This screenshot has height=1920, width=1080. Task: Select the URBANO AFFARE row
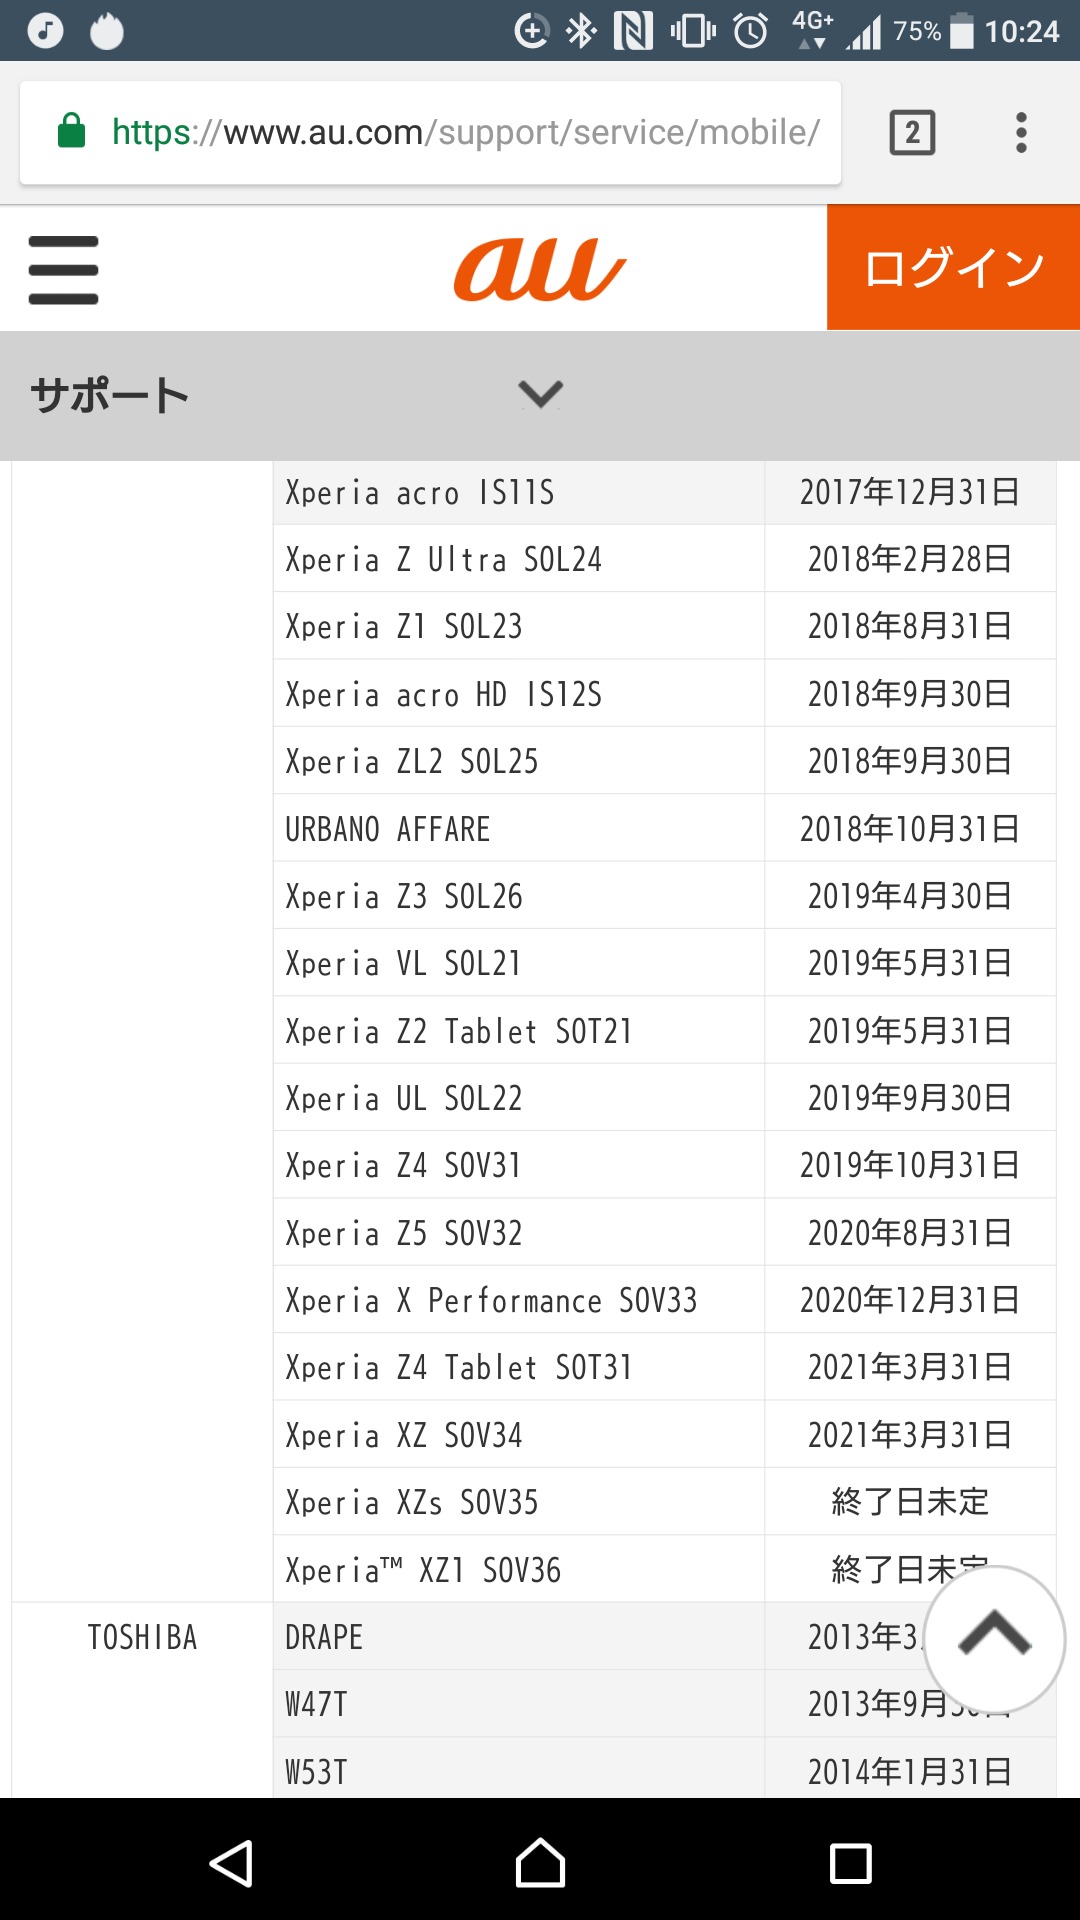click(x=388, y=829)
